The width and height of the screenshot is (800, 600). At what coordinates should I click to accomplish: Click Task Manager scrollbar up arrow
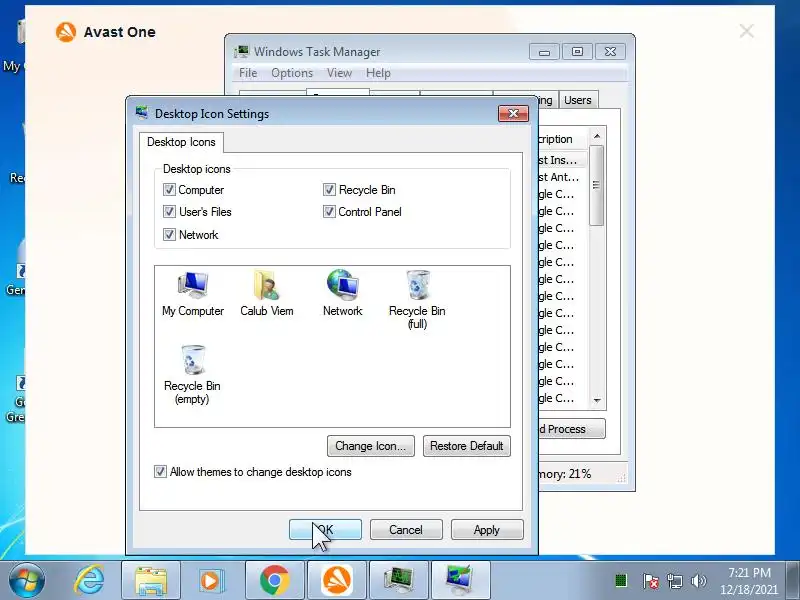596,136
